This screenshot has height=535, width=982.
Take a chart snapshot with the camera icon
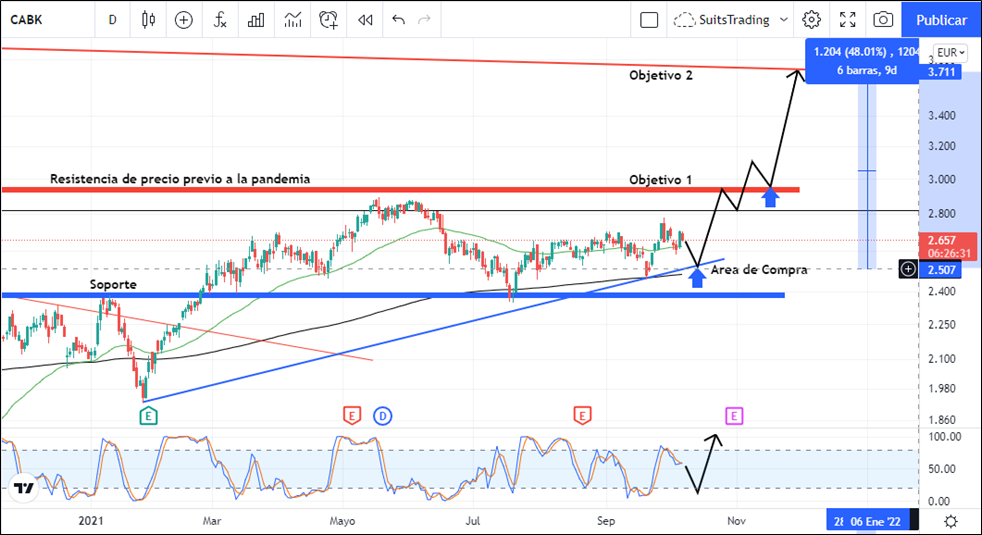(882, 19)
